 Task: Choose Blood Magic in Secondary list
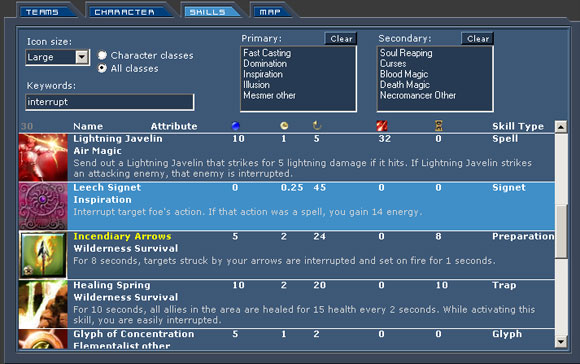click(404, 74)
